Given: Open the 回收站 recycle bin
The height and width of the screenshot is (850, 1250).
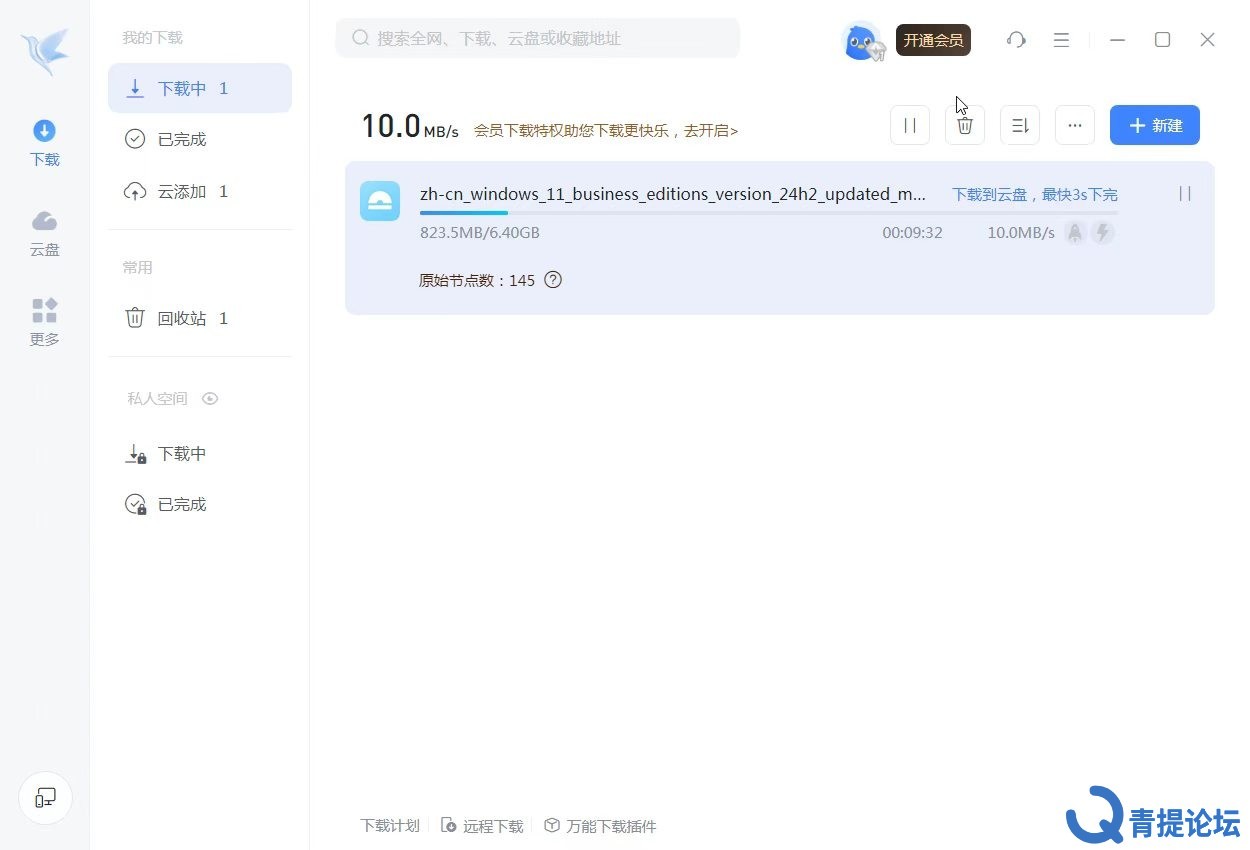Looking at the screenshot, I should click(x=200, y=318).
